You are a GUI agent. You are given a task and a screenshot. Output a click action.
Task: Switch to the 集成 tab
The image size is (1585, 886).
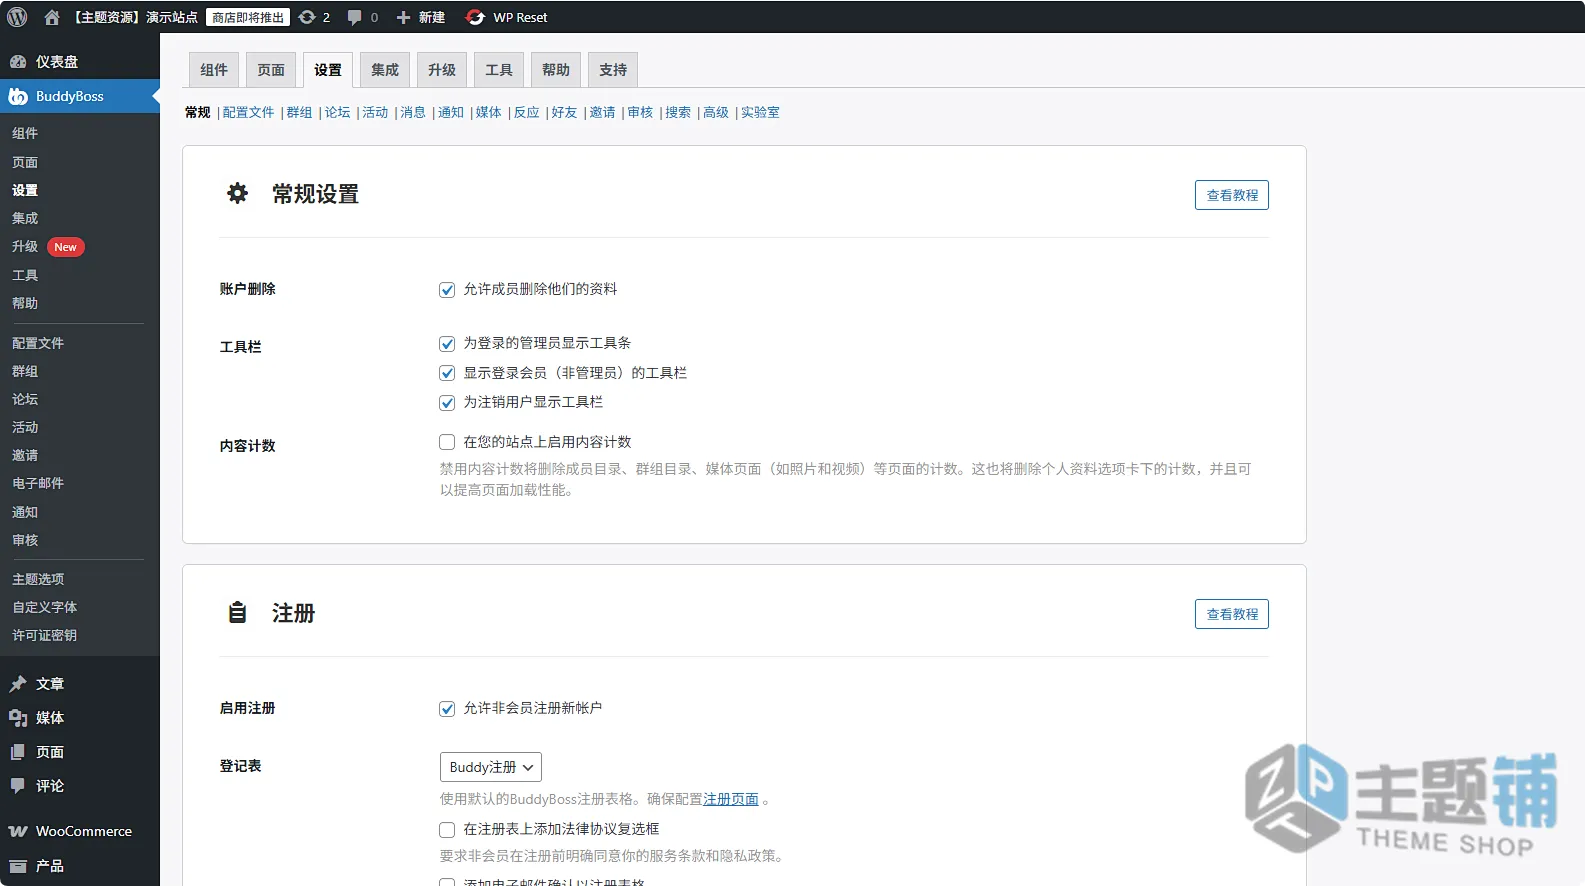385,70
